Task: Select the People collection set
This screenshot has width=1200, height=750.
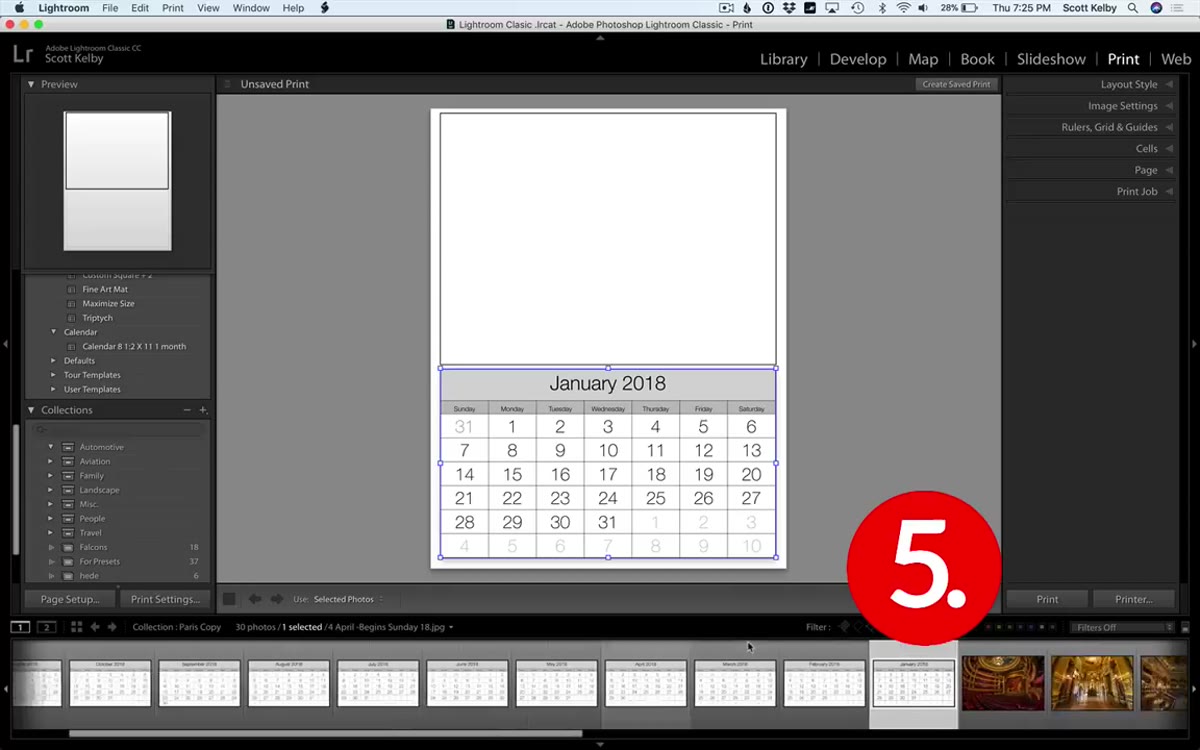Action: (x=92, y=519)
